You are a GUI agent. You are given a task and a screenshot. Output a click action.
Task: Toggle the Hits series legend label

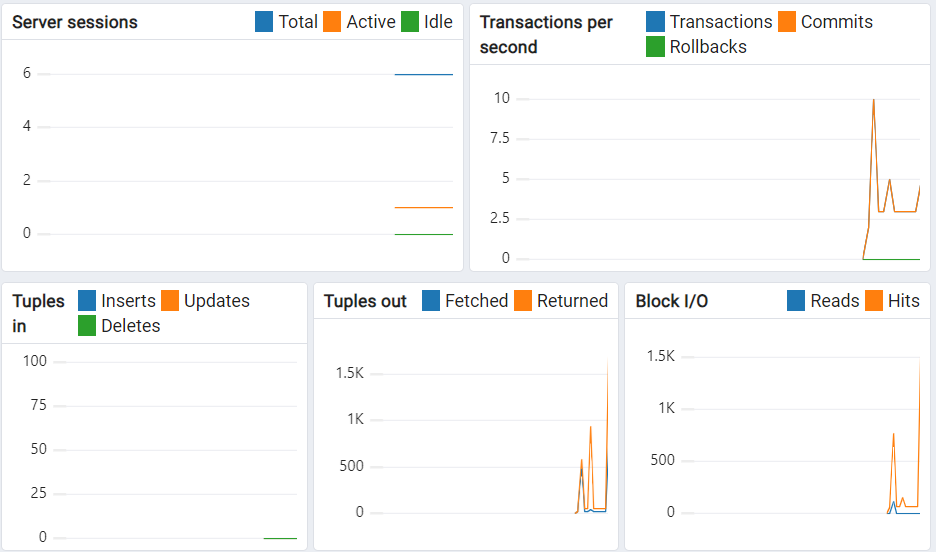903,301
